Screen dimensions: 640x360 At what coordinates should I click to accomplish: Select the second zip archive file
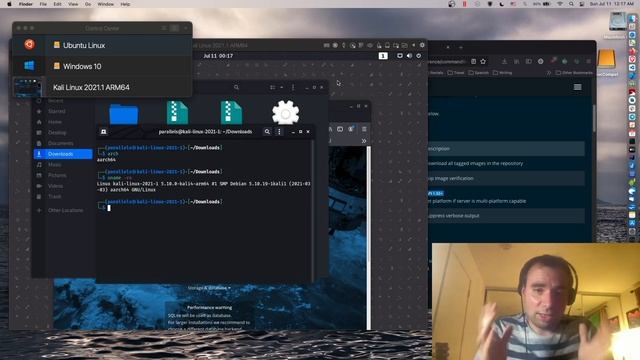coord(231,112)
